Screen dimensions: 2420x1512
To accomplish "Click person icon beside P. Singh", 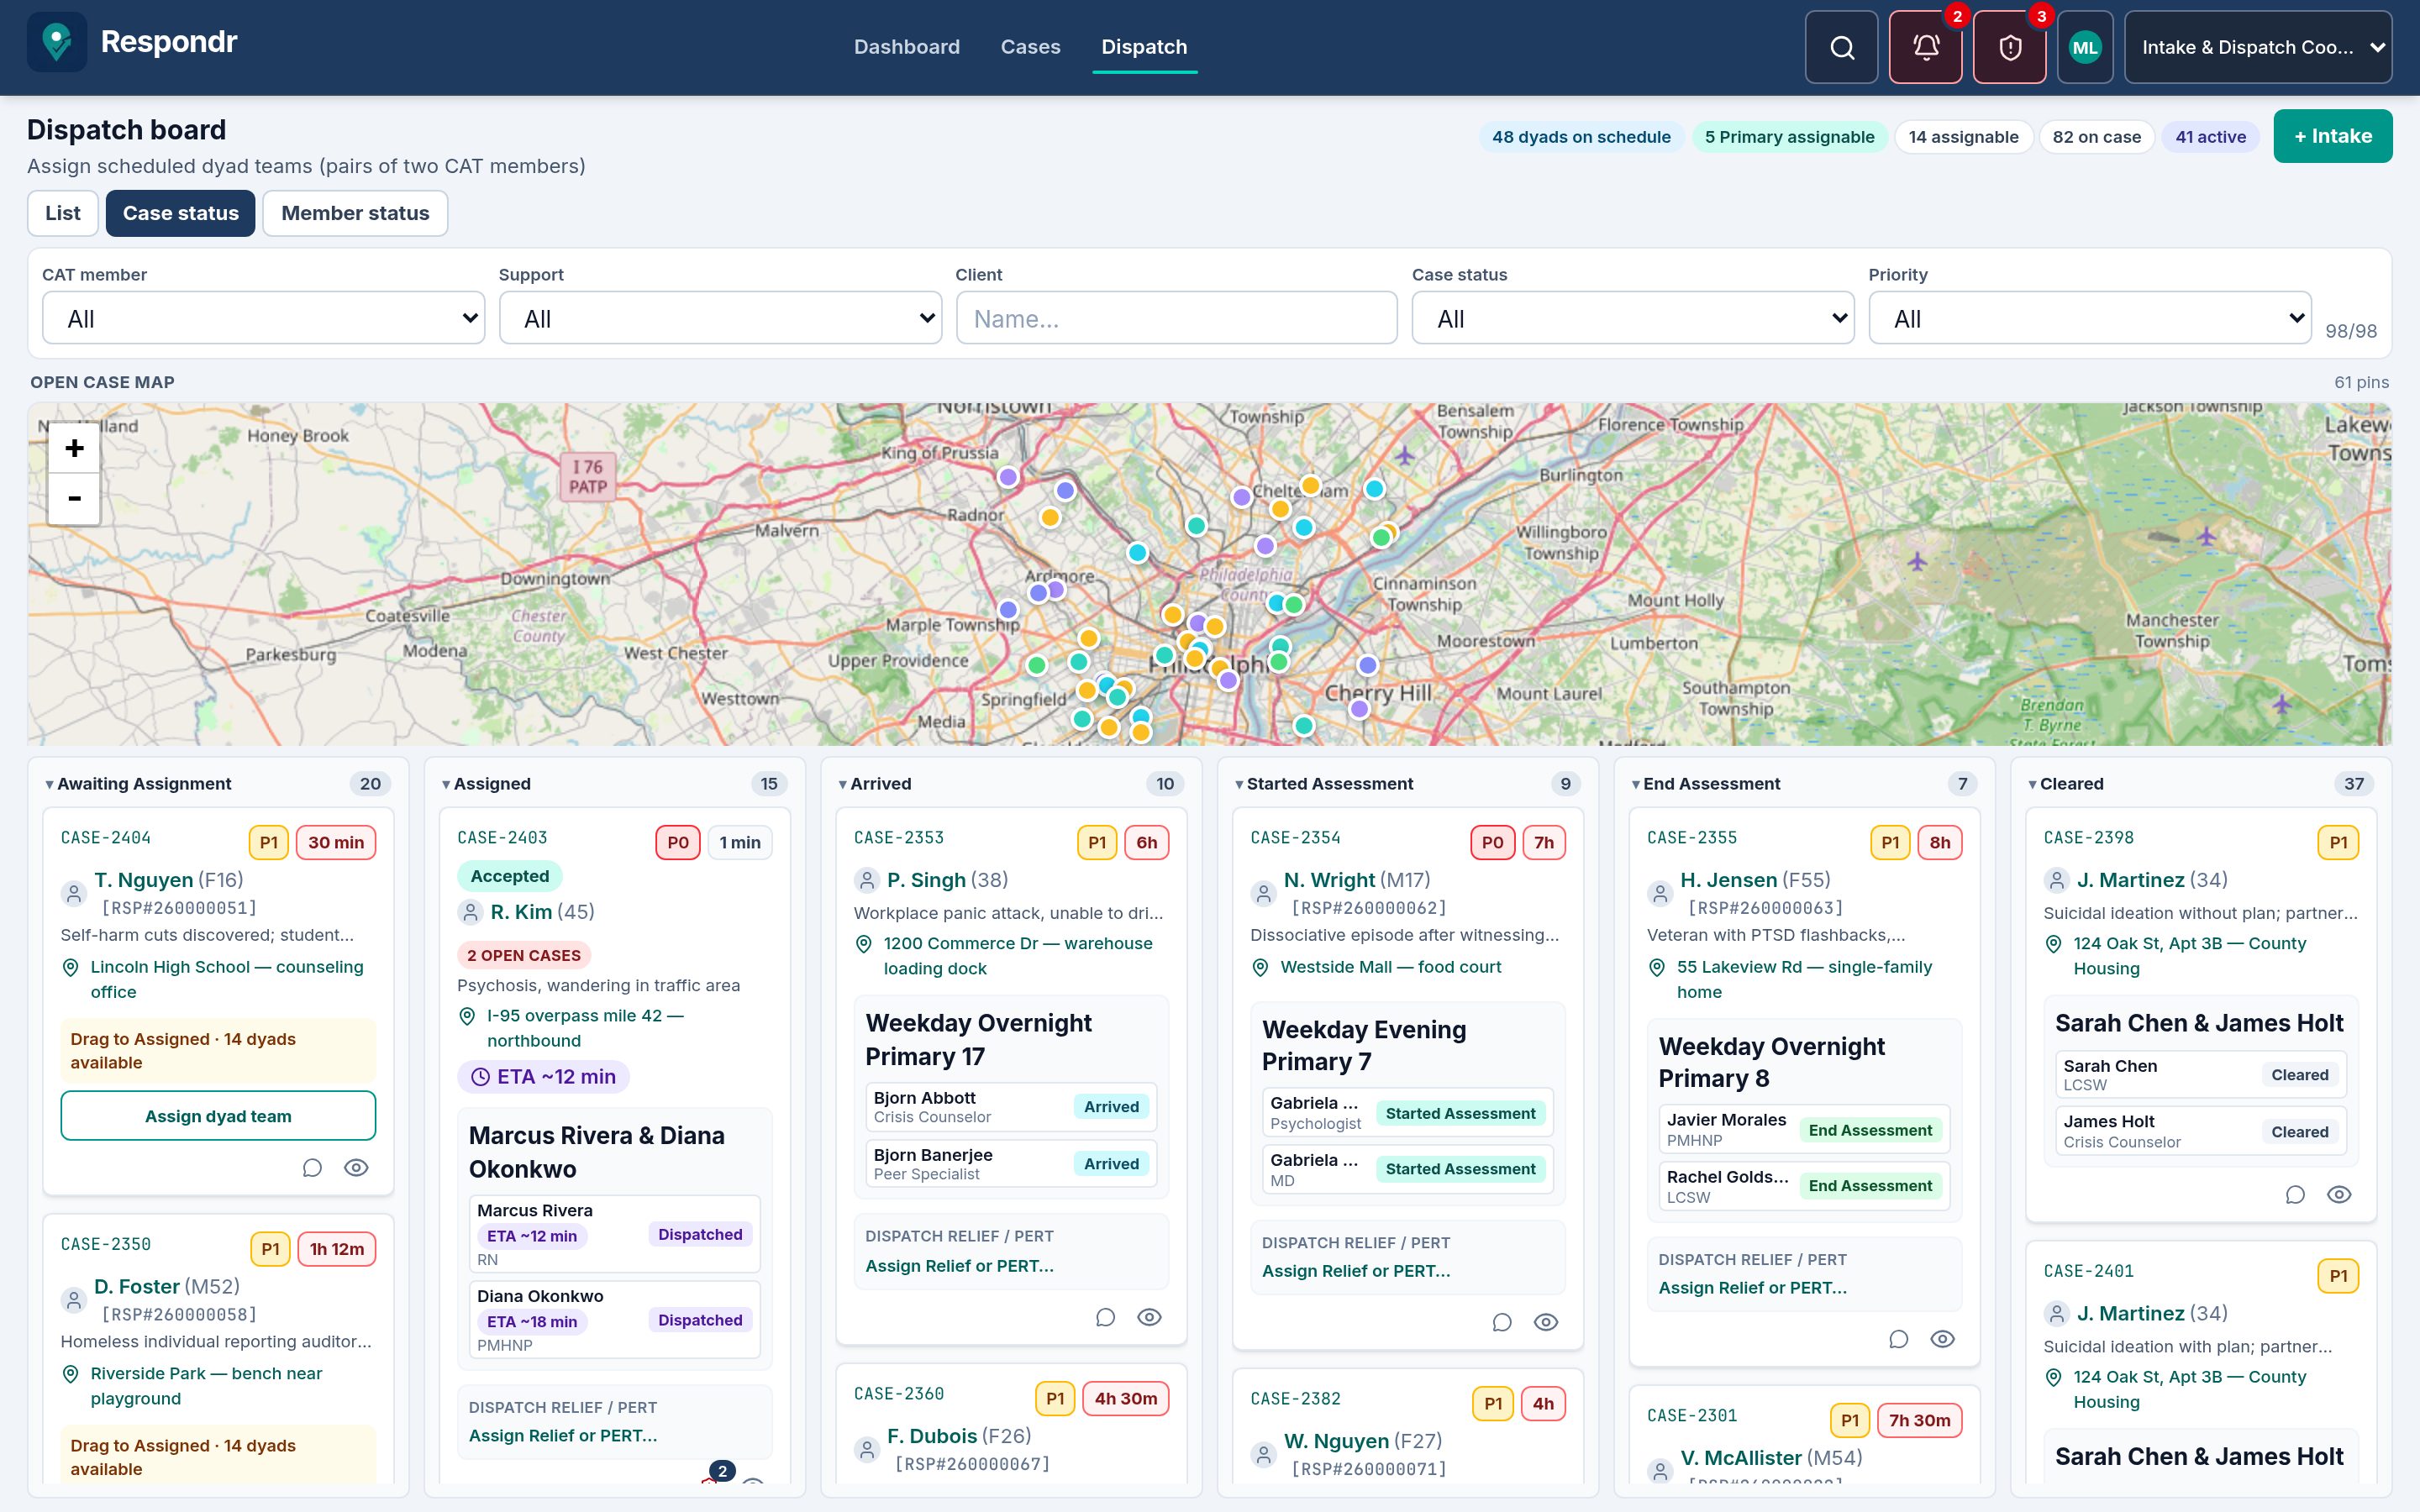I will [x=867, y=880].
